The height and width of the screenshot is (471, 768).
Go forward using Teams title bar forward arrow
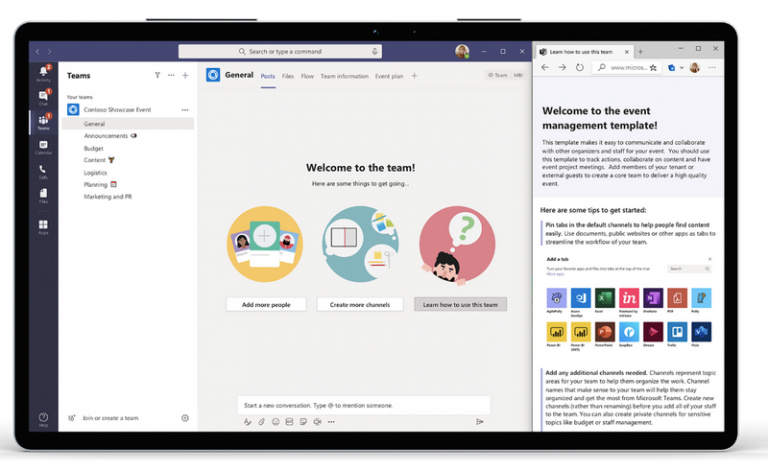[49, 51]
